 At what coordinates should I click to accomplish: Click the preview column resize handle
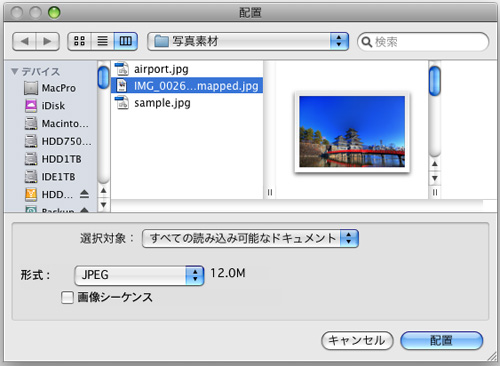(435, 192)
